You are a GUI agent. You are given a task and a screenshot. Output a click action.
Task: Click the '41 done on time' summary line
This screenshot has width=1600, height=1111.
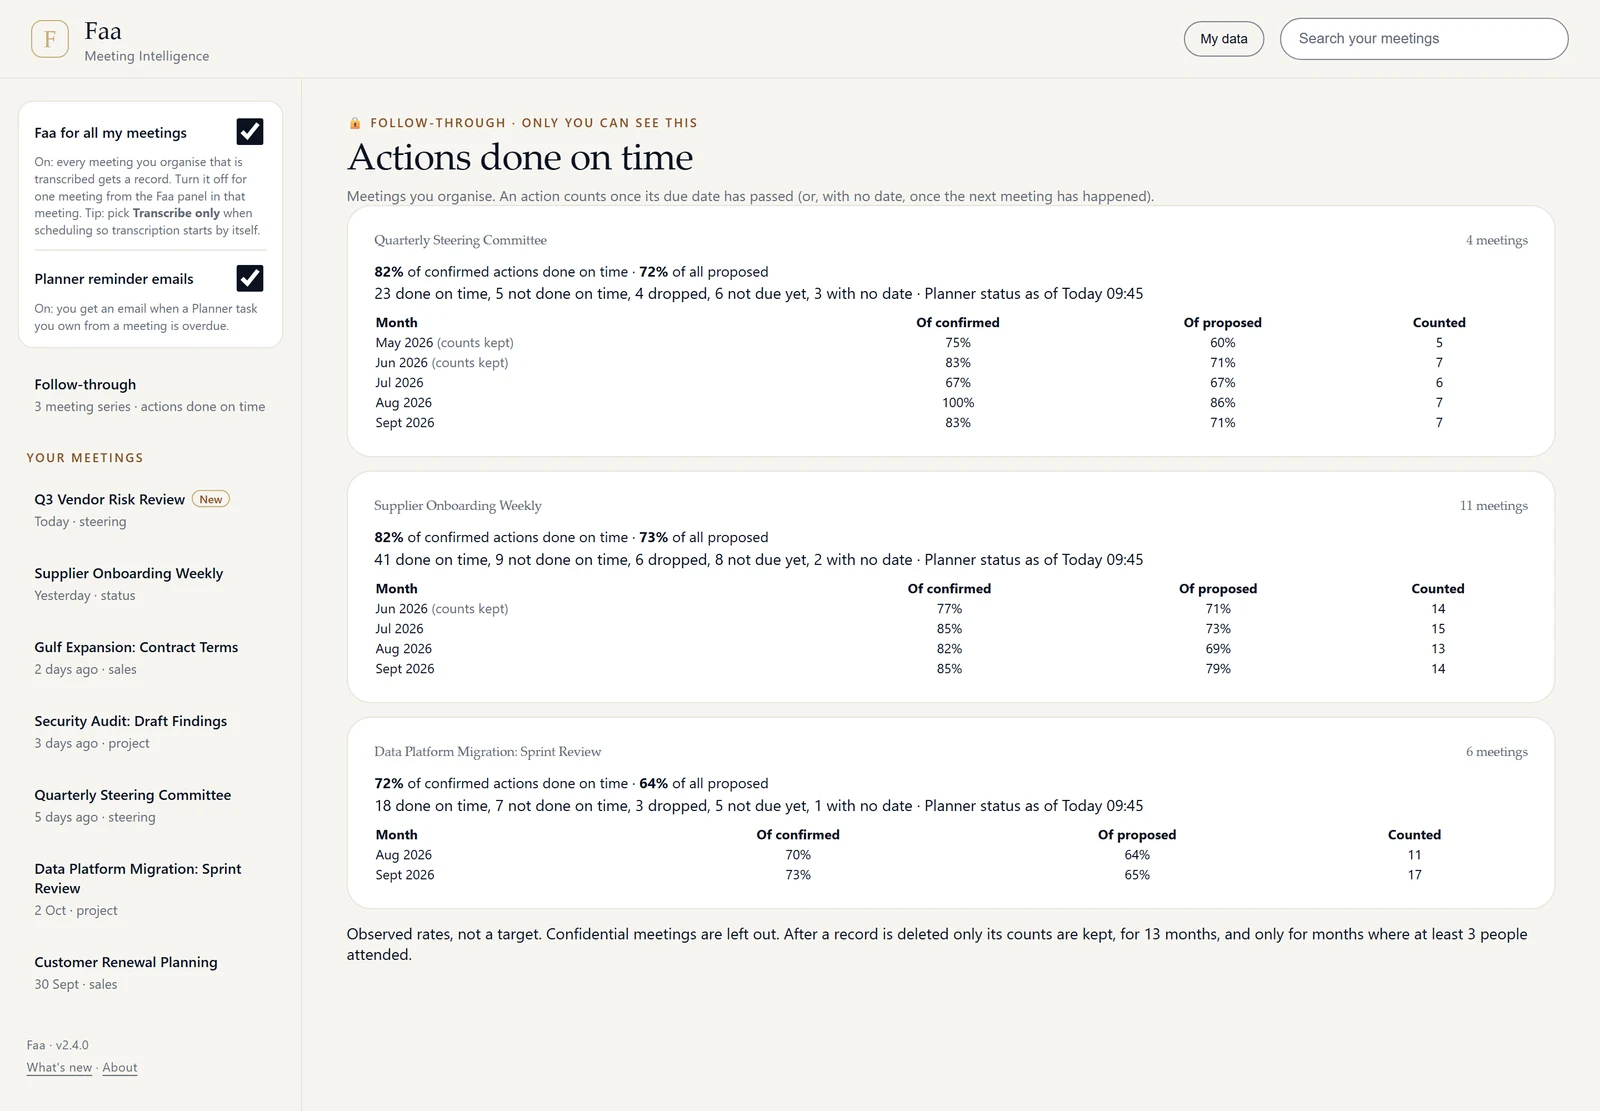click(759, 560)
